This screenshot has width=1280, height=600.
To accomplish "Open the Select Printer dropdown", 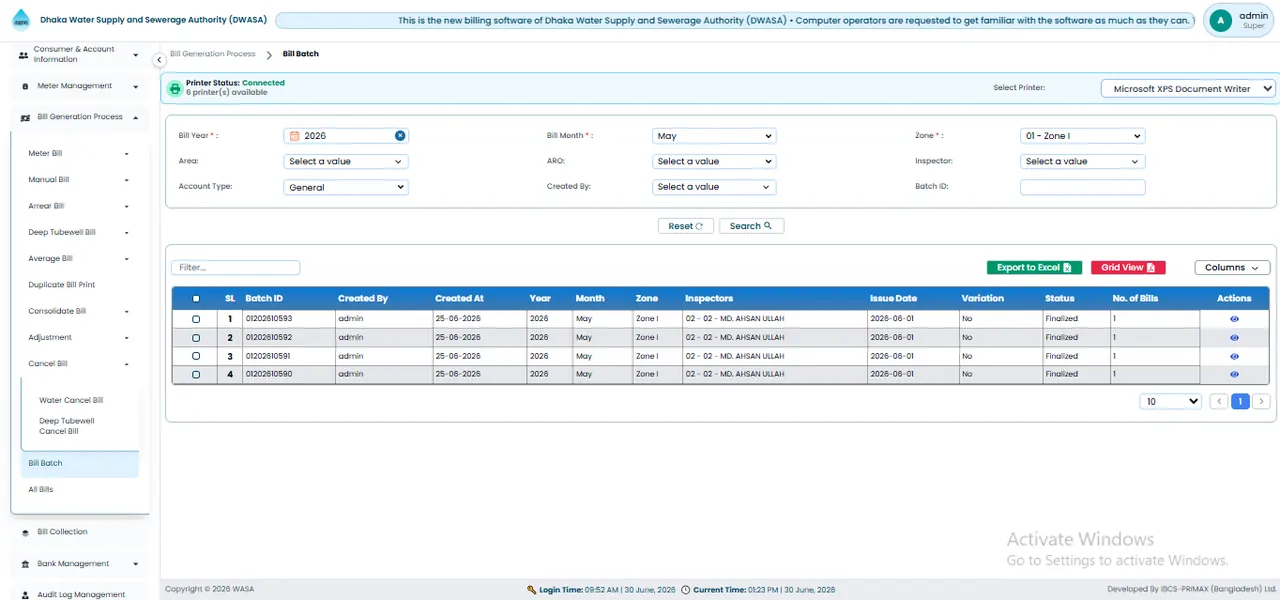I will click(1188, 88).
